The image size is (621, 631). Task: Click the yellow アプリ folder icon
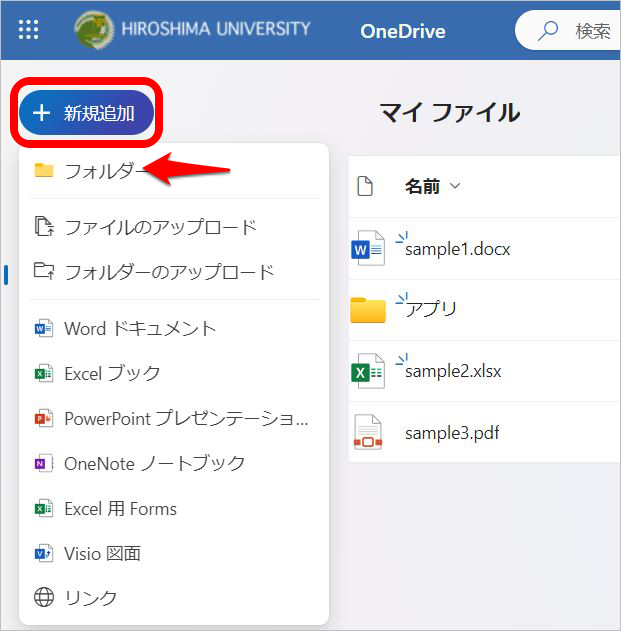click(368, 310)
